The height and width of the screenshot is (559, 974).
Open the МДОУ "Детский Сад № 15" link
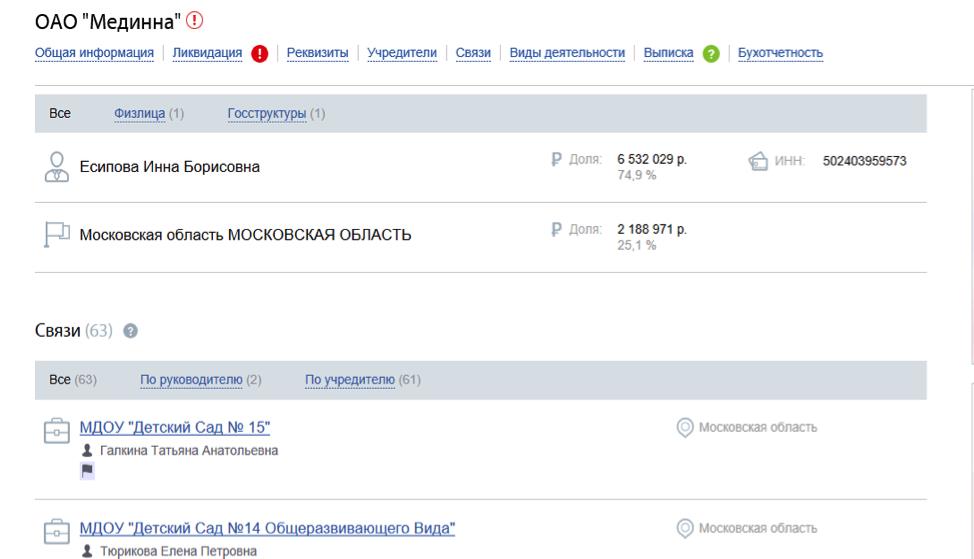click(x=175, y=427)
